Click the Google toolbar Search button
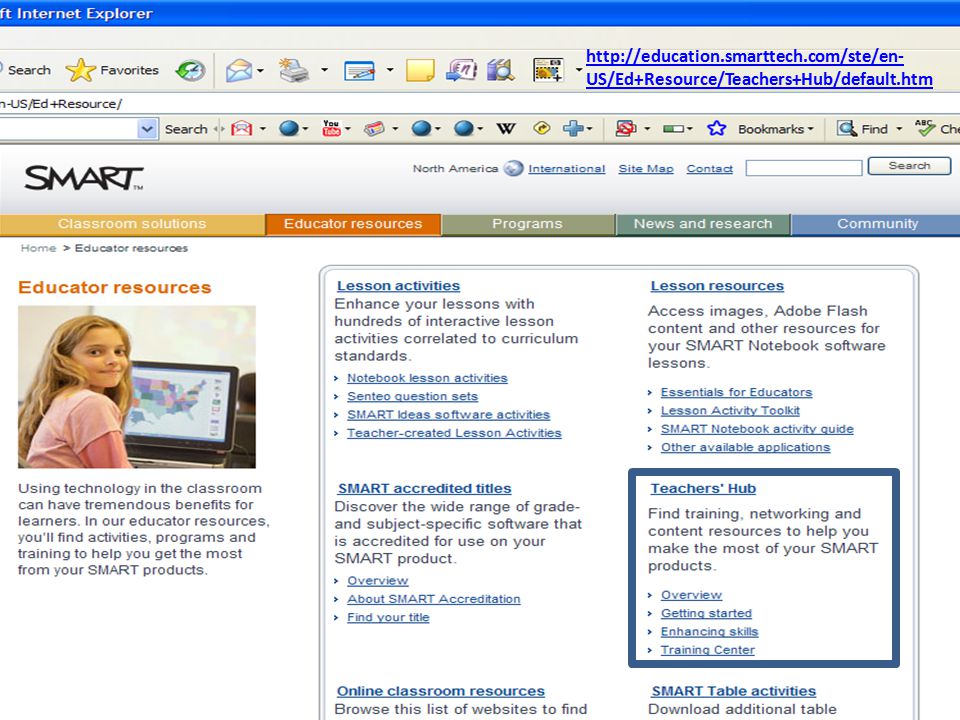Viewport: 960px width, 720px height. [x=186, y=129]
